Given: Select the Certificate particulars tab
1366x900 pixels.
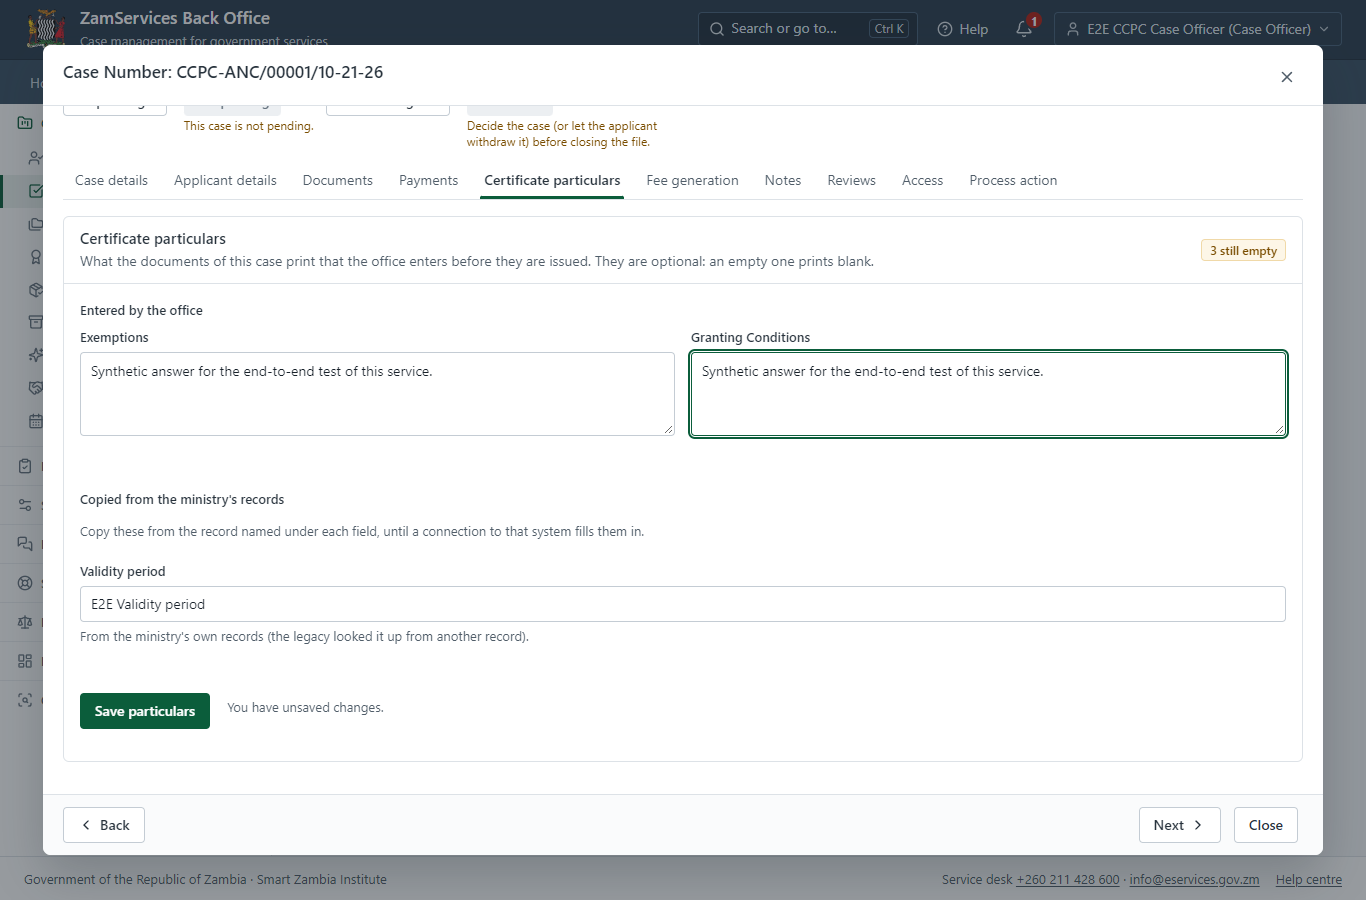Looking at the screenshot, I should coord(552,181).
